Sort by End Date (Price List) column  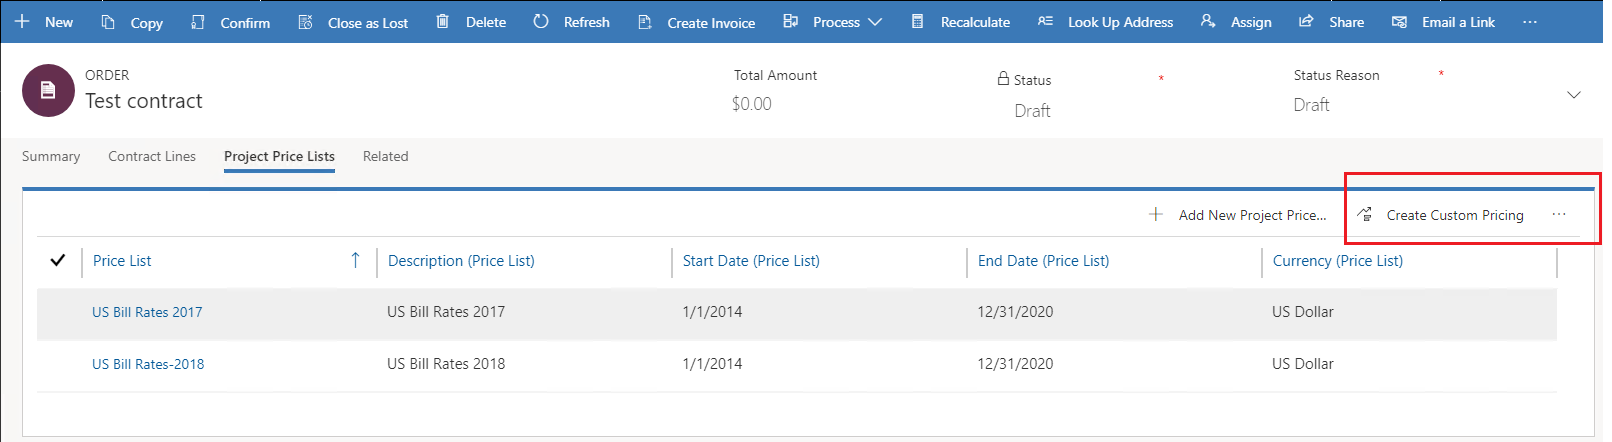1043,260
